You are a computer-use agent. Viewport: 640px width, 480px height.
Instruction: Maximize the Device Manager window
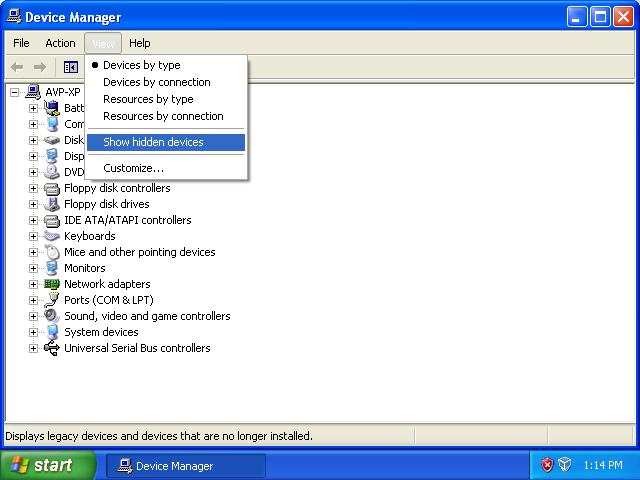point(600,17)
